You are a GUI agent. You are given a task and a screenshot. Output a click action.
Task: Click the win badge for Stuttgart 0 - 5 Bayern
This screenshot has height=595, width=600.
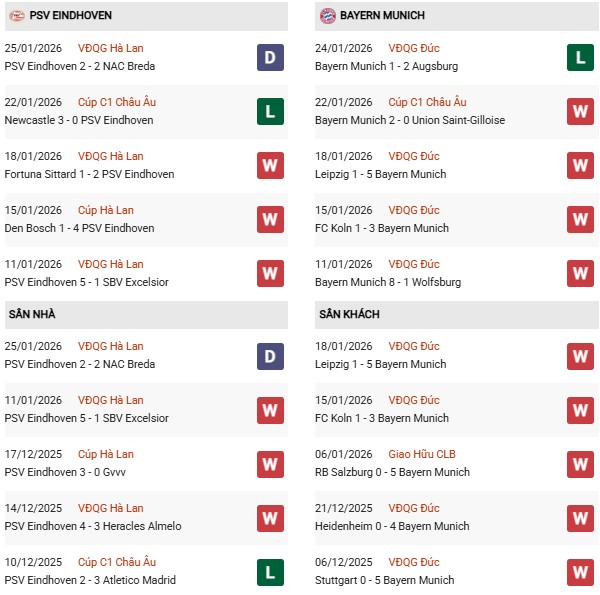pyautogui.click(x=580, y=572)
